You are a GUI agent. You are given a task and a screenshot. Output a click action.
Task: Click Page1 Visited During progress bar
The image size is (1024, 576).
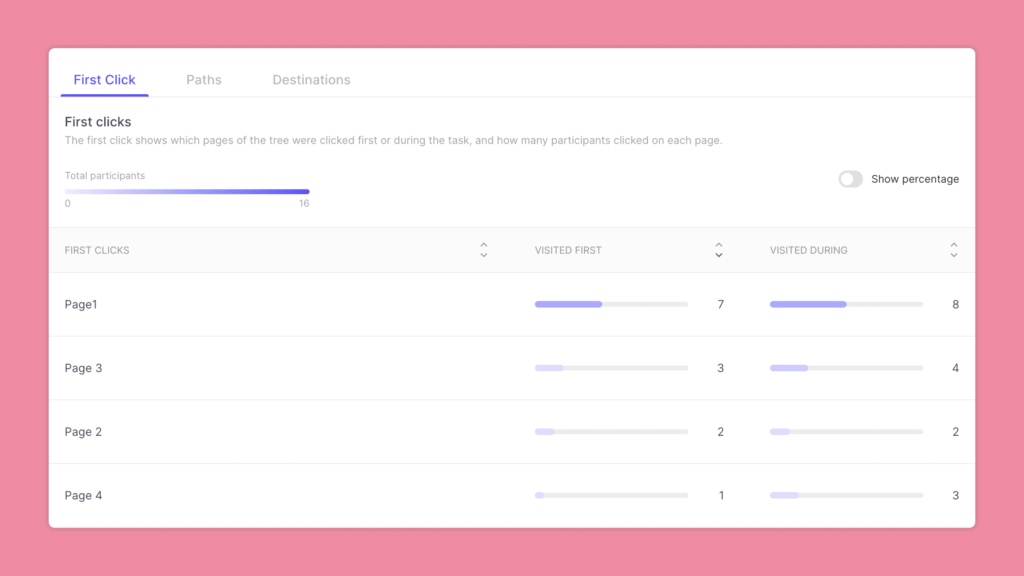(846, 304)
